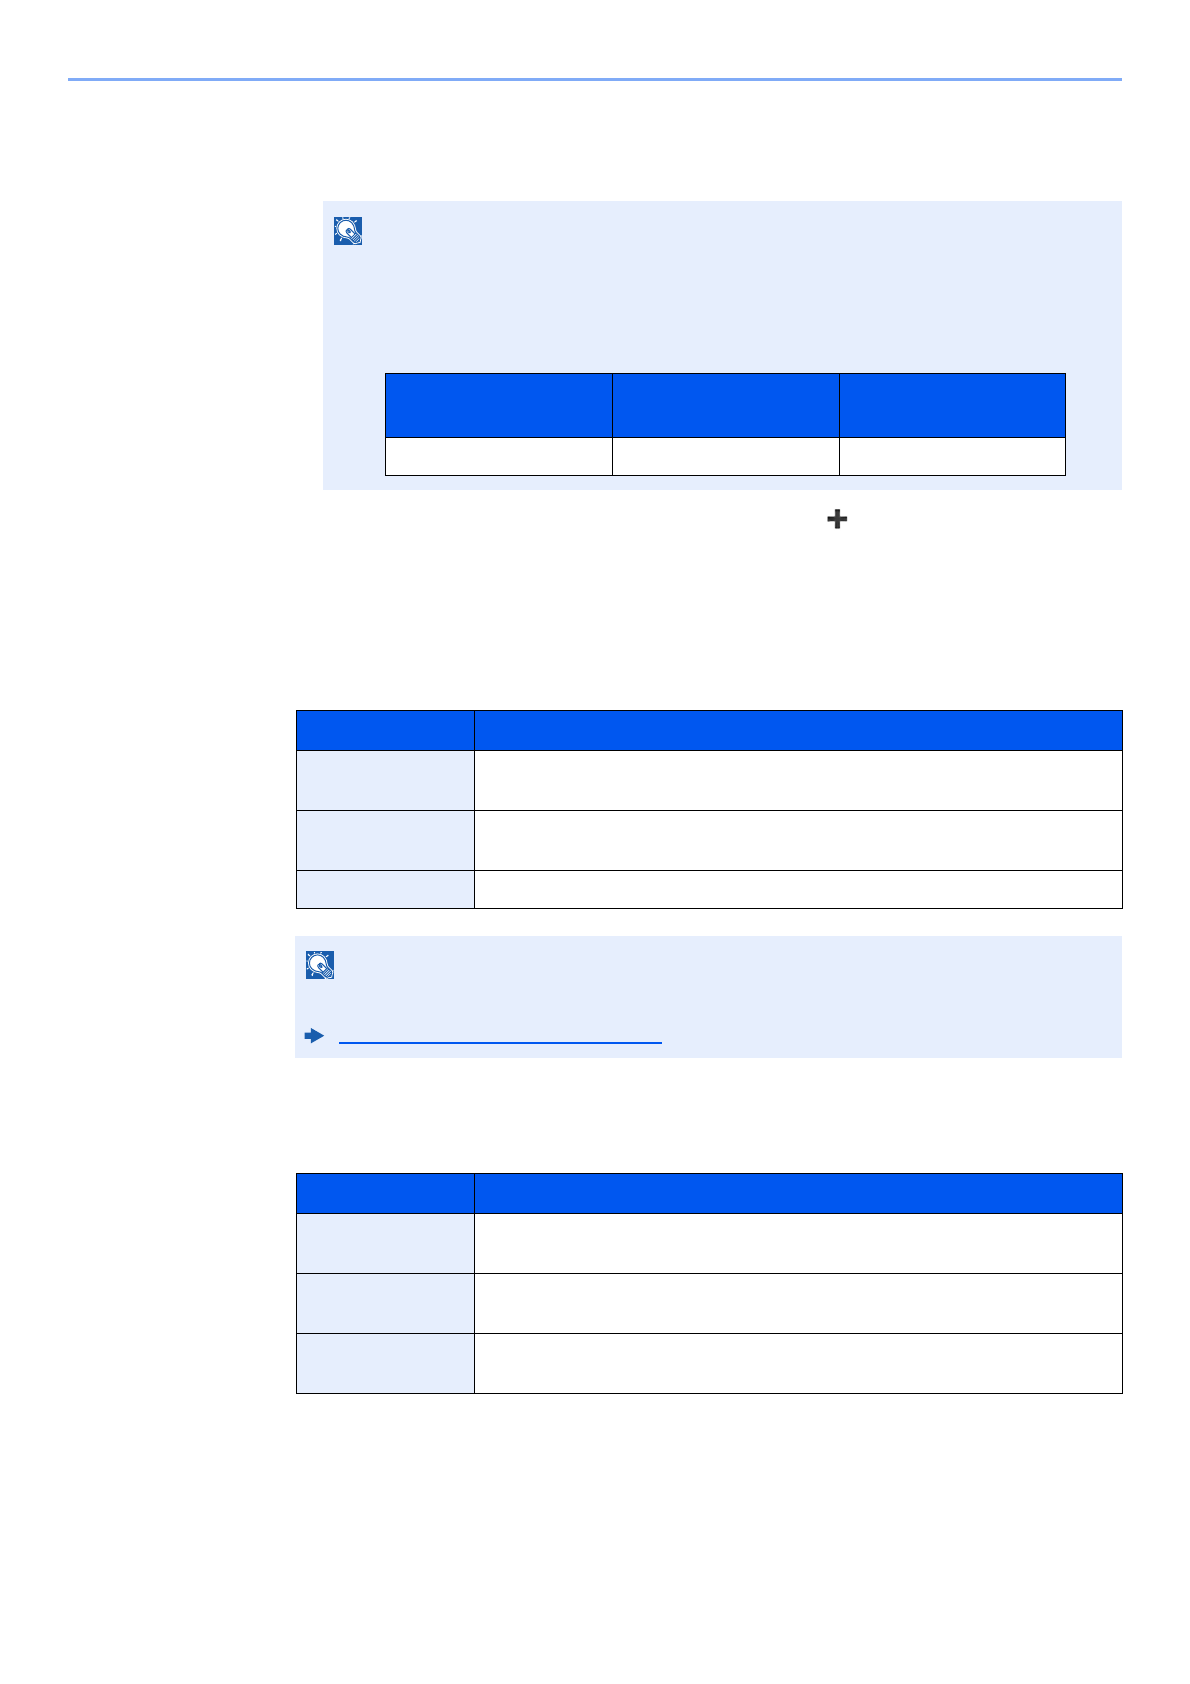Select the middle blue header cell of the three-column table
This screenshot has height=1684, width=1190.
click(x=726, y=405)
